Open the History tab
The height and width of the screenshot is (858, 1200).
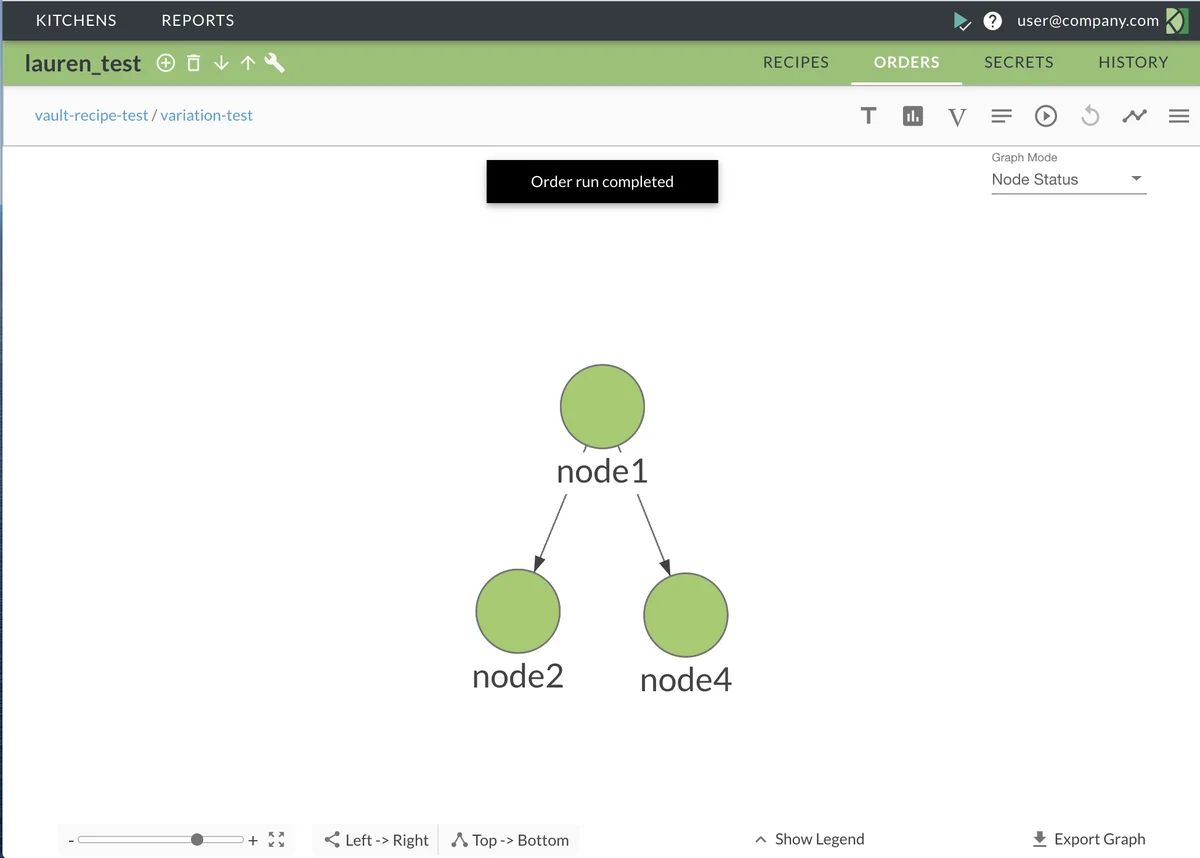(1132, 62)
